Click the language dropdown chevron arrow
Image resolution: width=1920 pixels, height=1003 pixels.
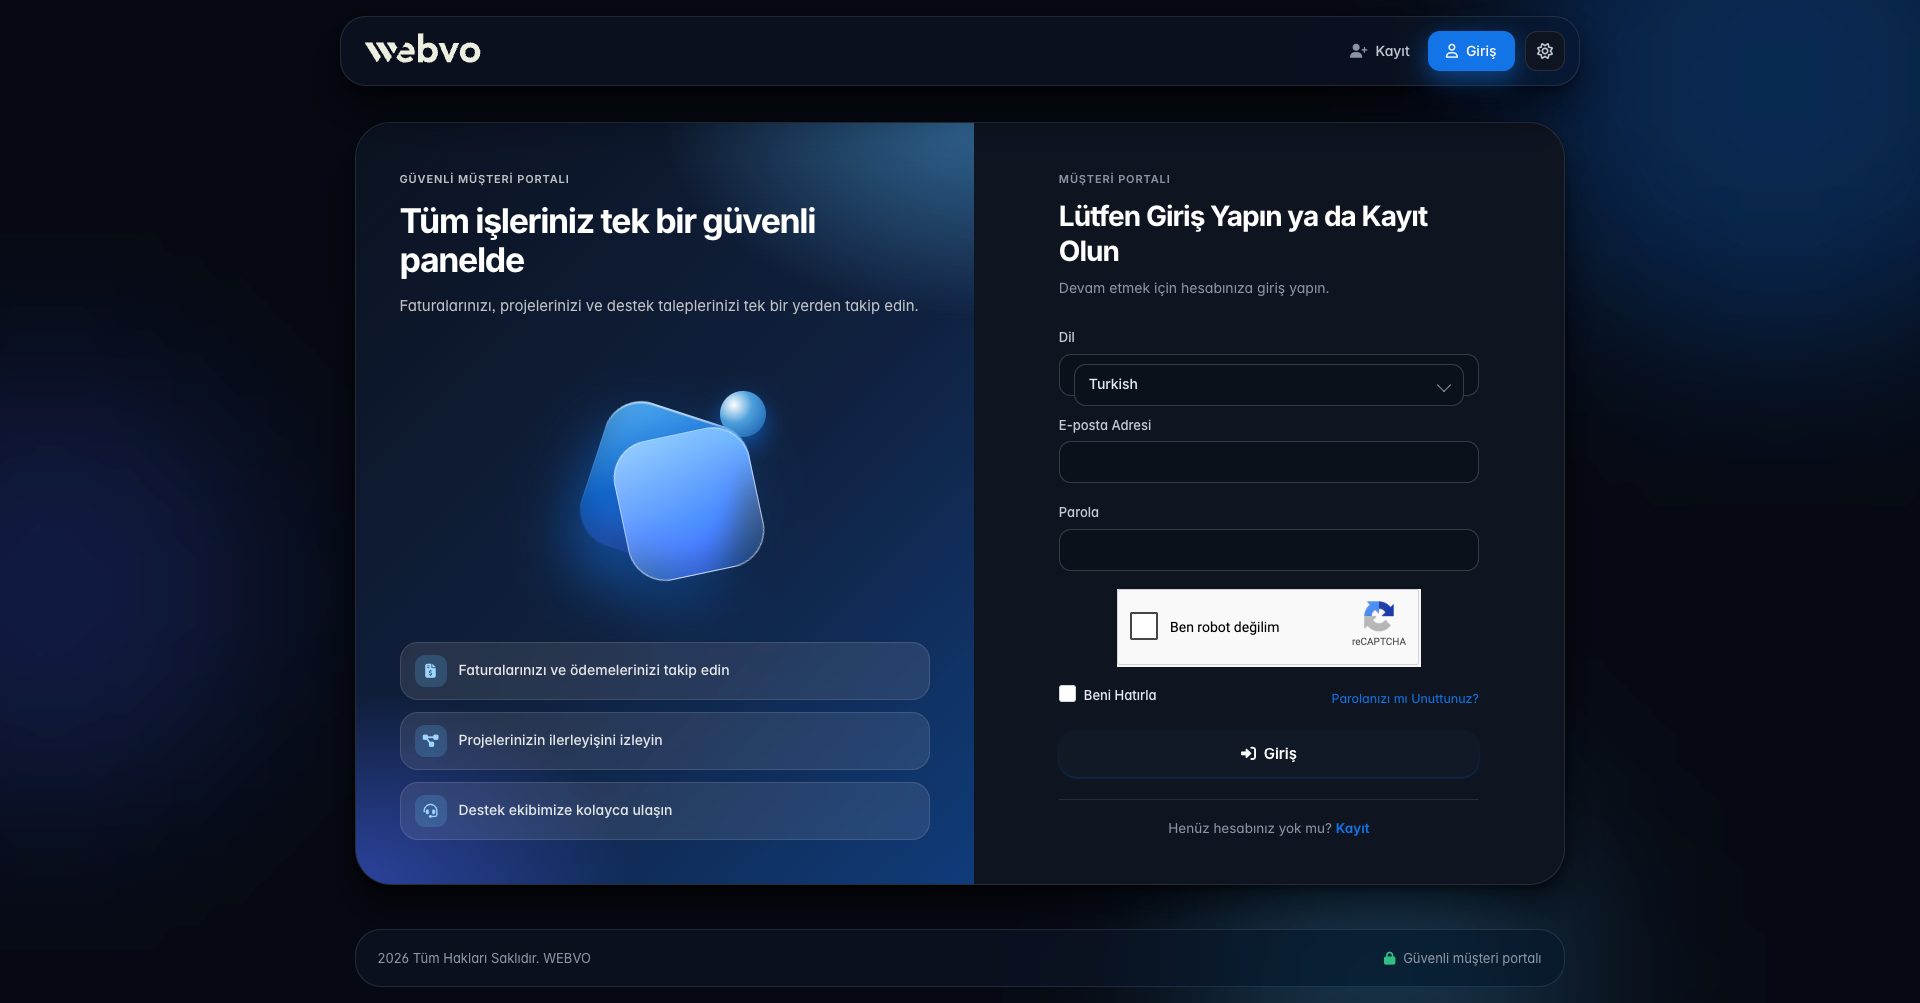pyautogui.click(x=1443, y=387)
